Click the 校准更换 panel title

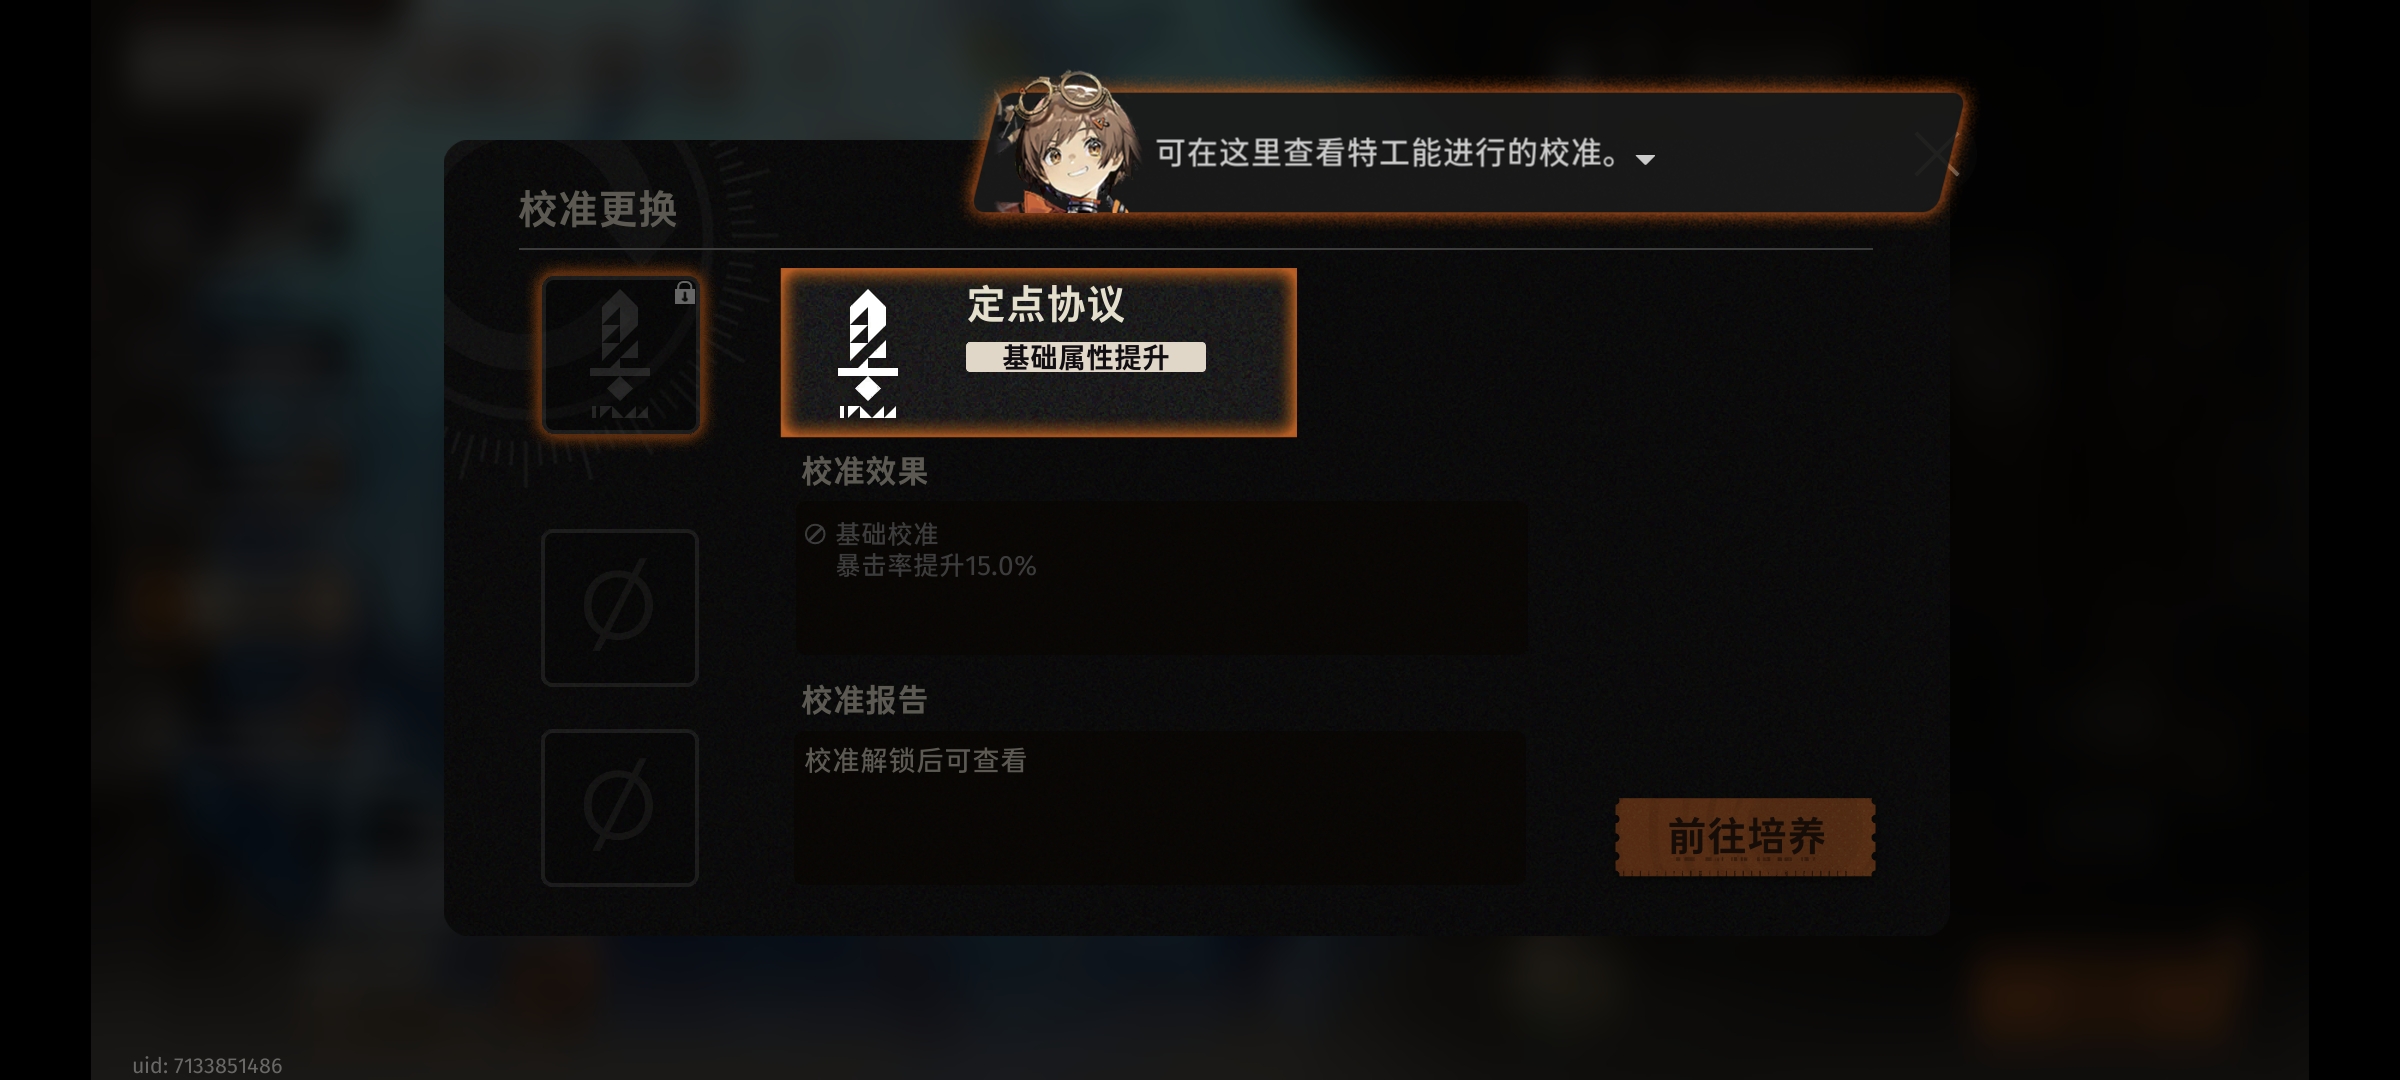(598, 209)
